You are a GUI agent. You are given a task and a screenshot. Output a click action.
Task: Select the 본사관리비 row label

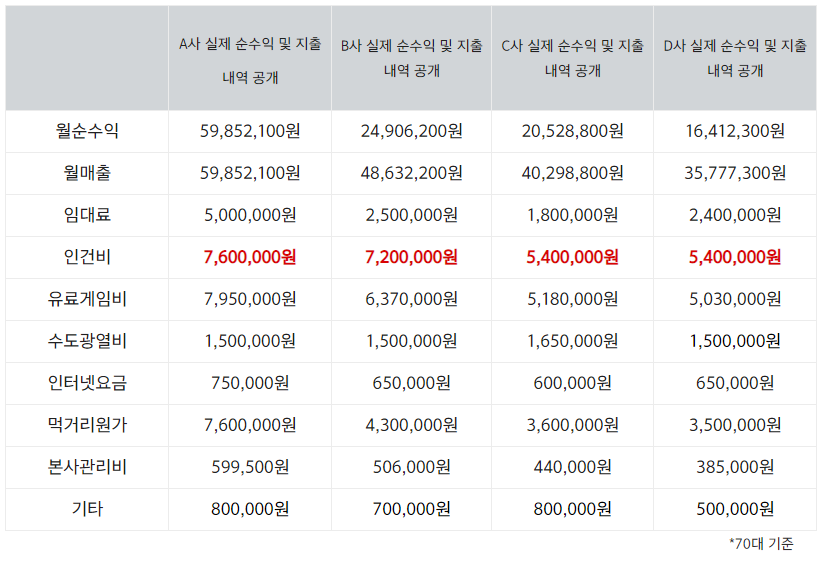(x=87, y=467)
